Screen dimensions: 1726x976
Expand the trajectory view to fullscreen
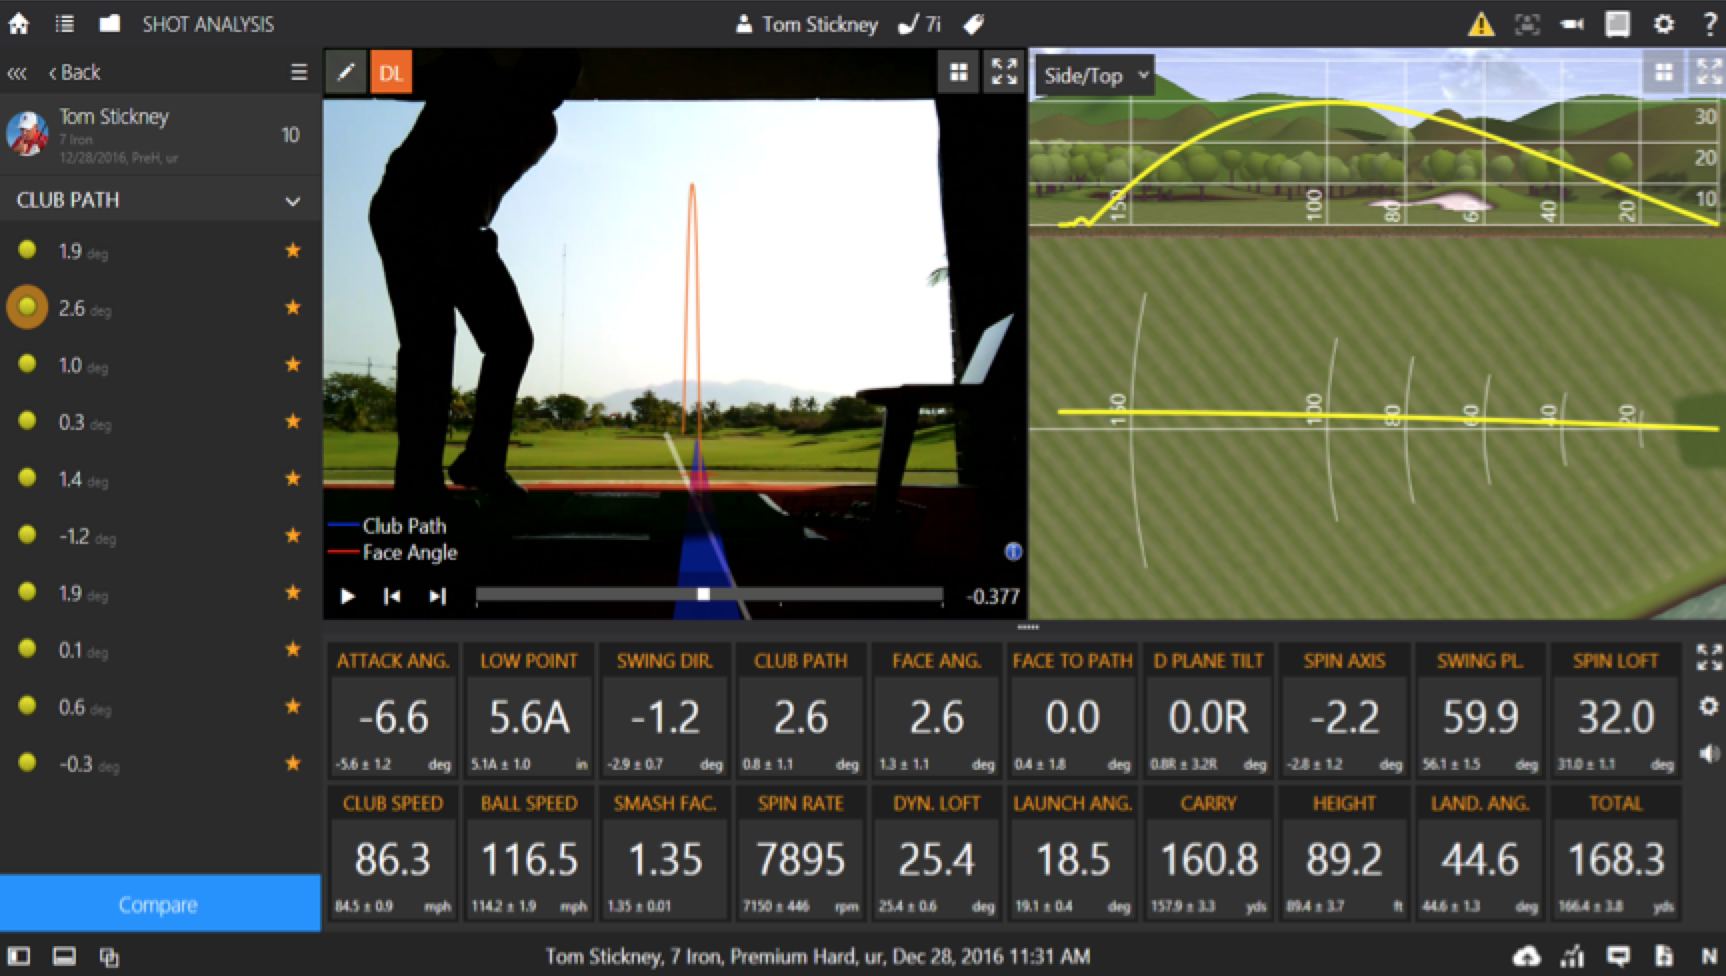tap(1709, 72)
